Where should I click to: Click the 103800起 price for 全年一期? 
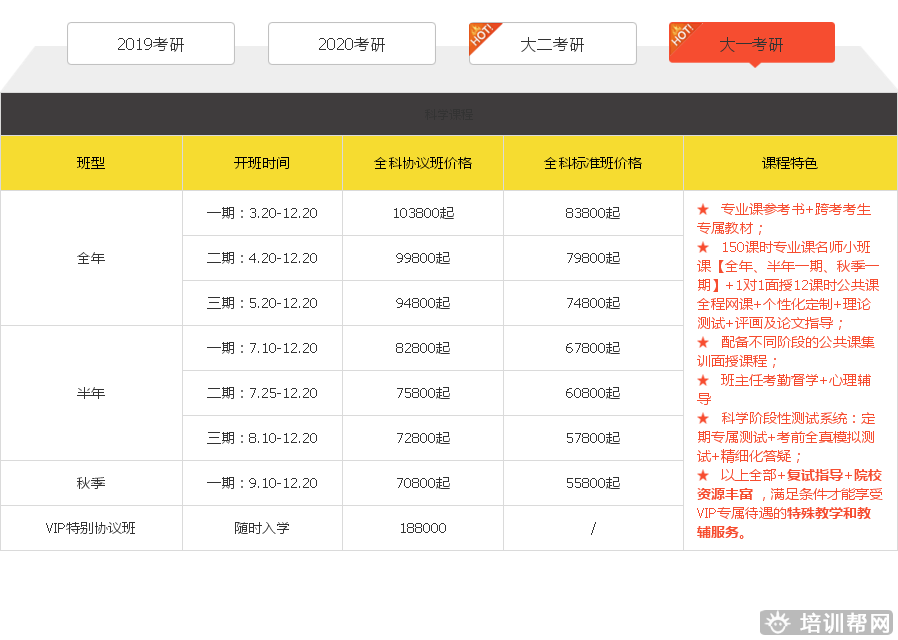click(423, 213)
